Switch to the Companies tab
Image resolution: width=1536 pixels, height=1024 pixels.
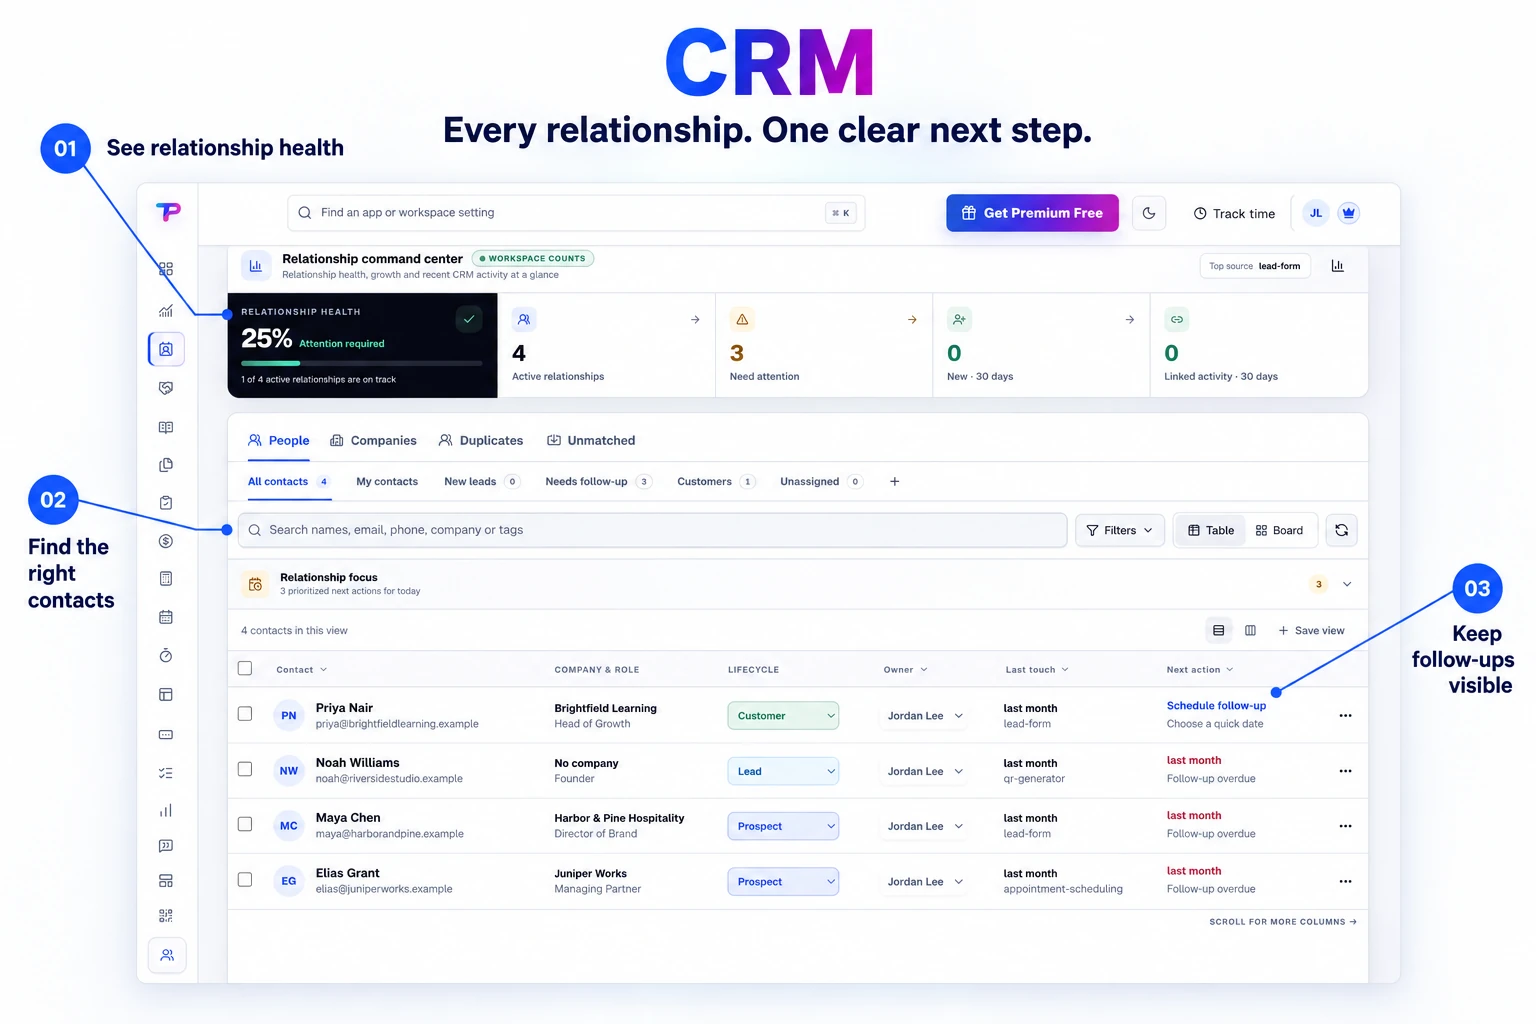click(x=374, y=441)
